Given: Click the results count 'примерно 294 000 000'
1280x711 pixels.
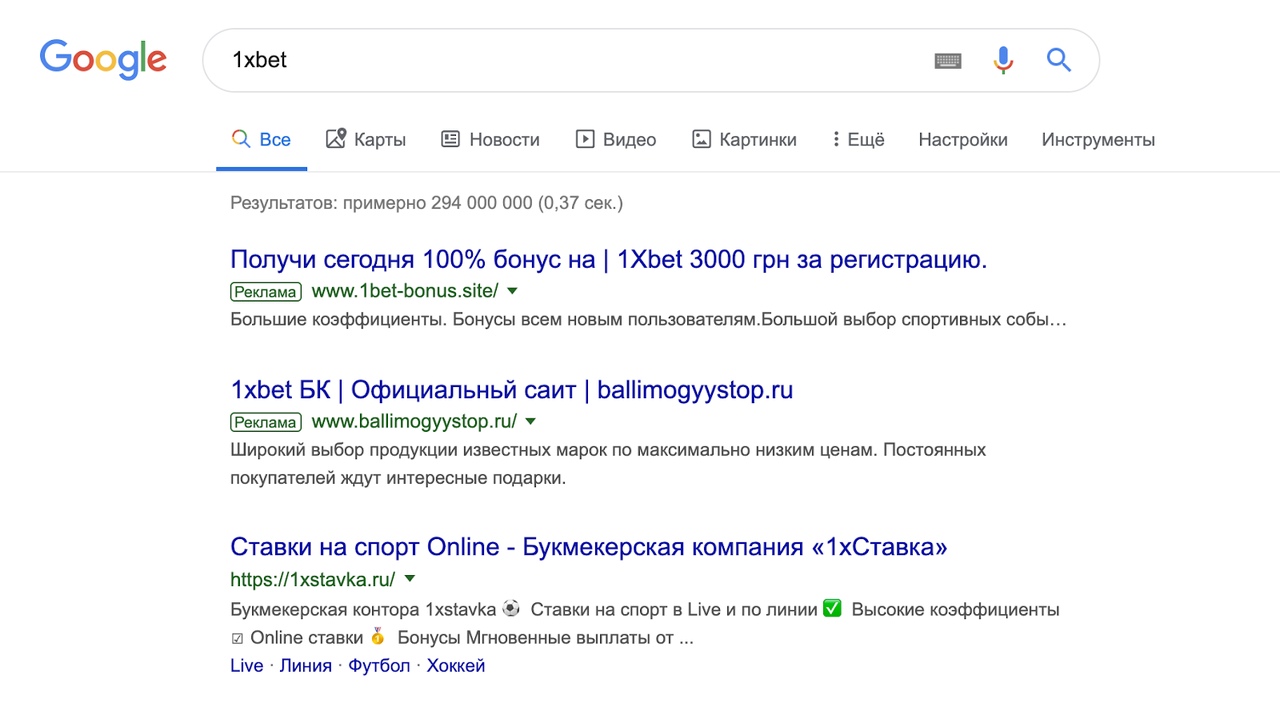Looking at the screenshot, I should (x=438, y=203).
